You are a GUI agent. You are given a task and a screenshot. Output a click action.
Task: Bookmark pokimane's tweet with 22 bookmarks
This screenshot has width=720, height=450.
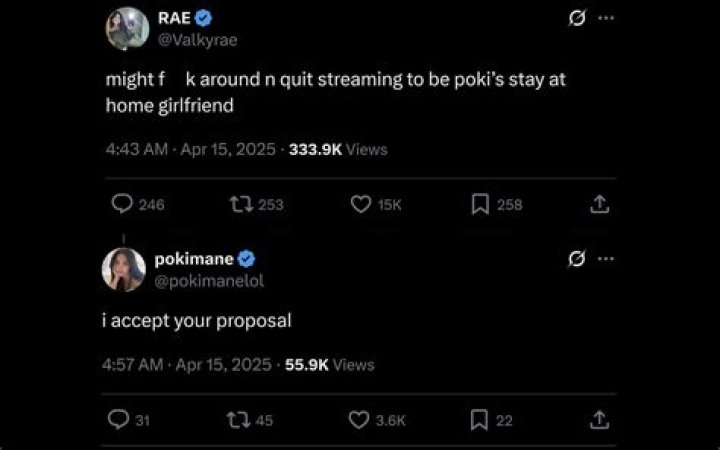coord(479,420)
